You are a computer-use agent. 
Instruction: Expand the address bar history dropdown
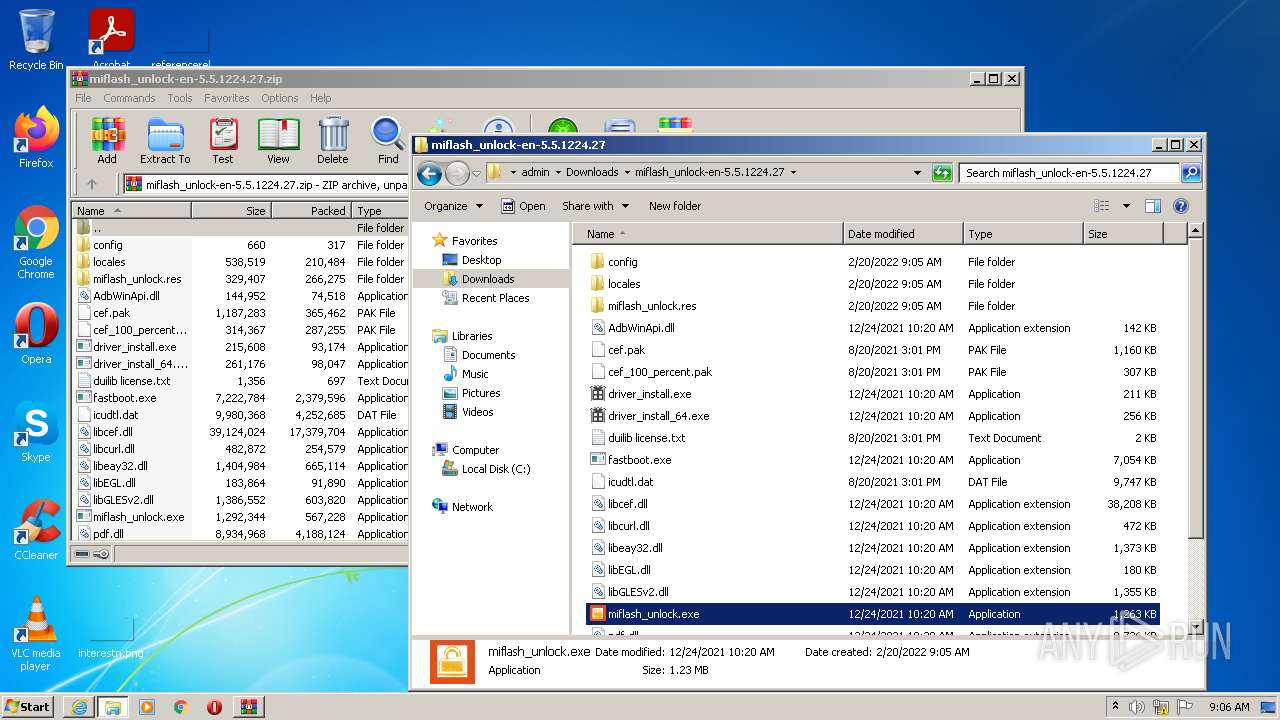[917, 173]
